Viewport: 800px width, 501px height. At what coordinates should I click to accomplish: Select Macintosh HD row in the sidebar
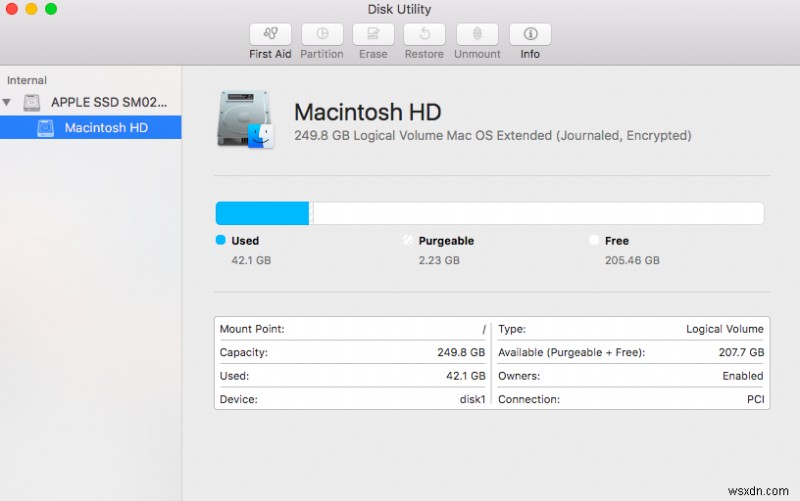click(91, 127)
